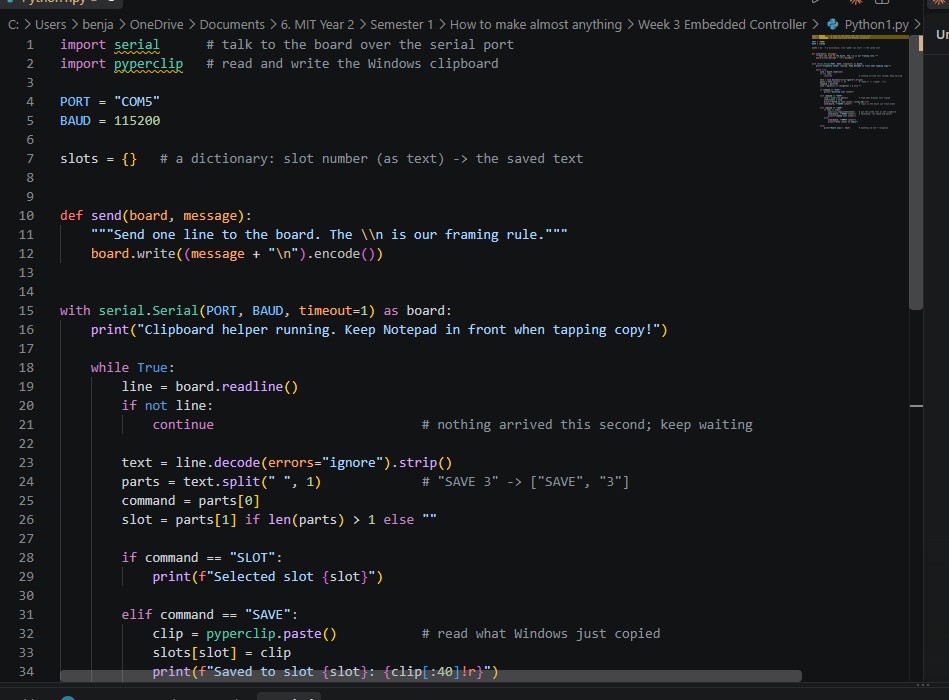Image resolution: width=949 pixels, height=700 pixels.
Task: Click the underlined 'serial' import on line 1
Action: coord(137,45)
